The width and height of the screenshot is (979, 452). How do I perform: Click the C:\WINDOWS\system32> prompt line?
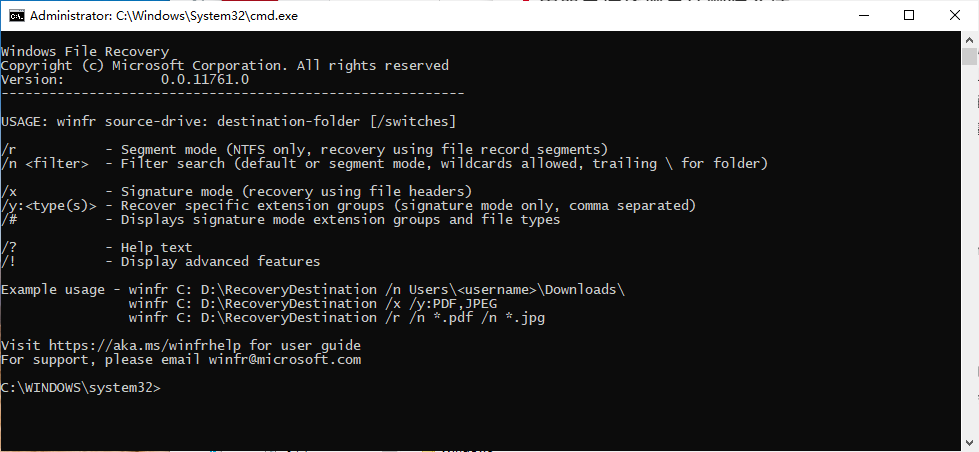point(80,387)
